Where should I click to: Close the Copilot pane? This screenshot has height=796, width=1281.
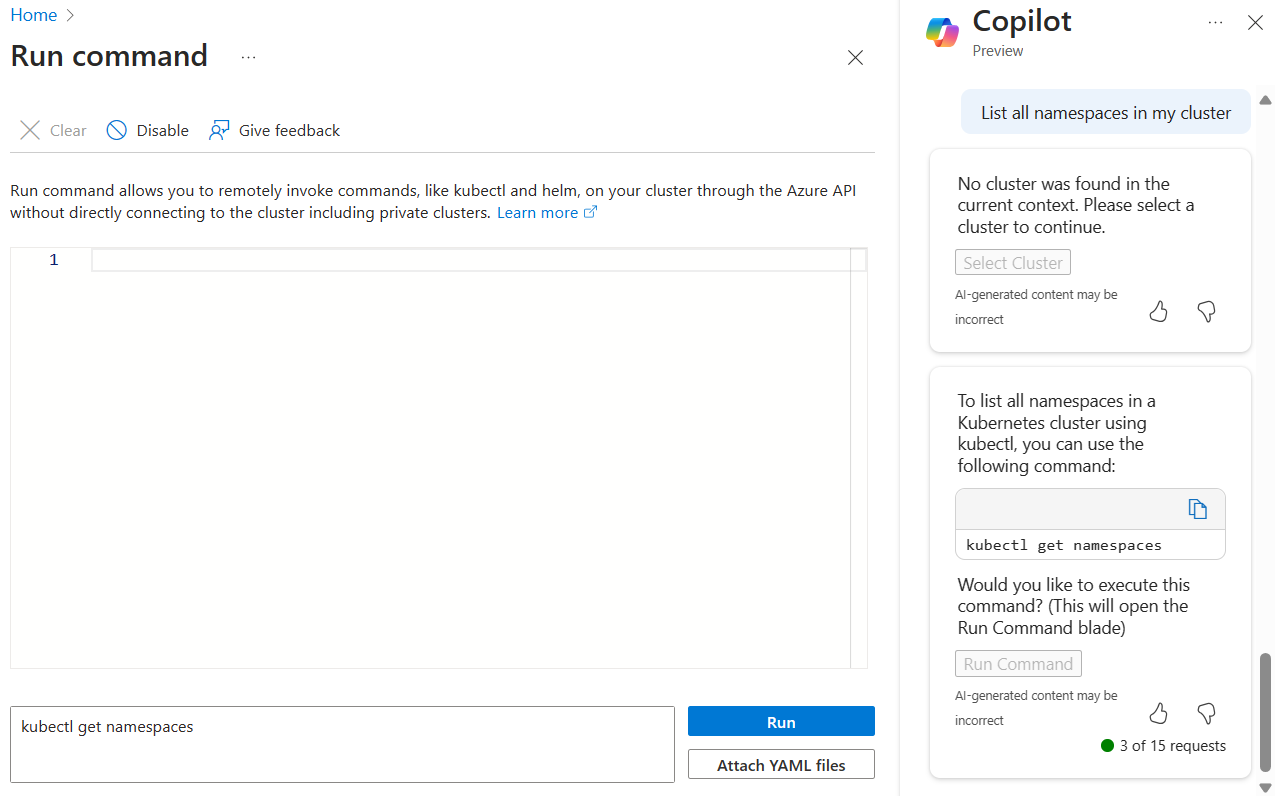1255,22
